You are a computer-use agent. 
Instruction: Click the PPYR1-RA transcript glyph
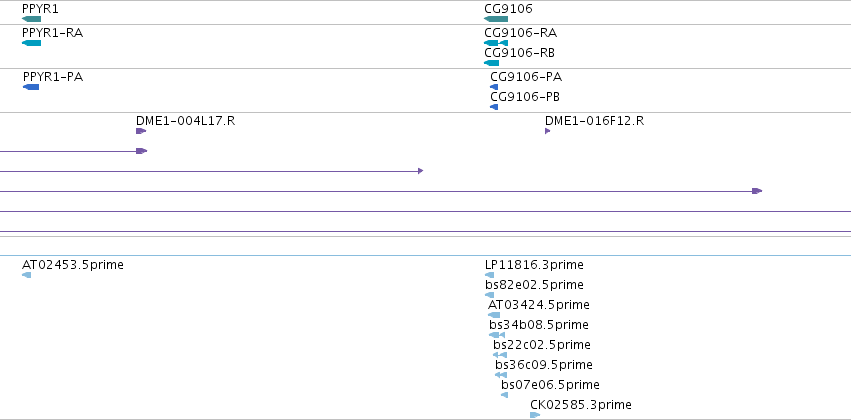click(31, 43)
